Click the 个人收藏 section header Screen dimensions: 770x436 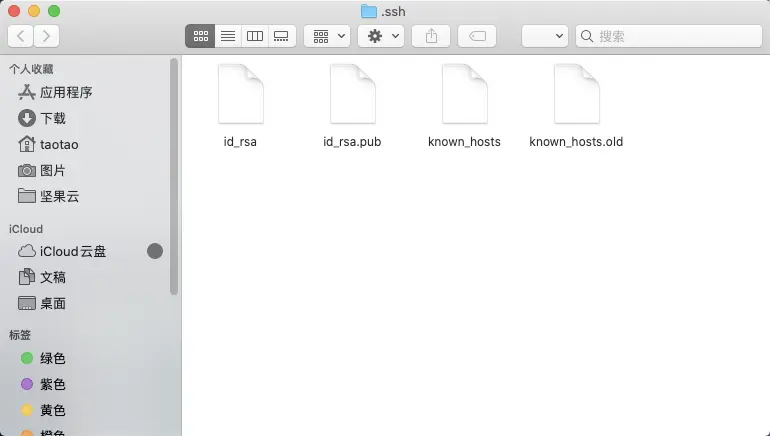(x=31, y=69)
